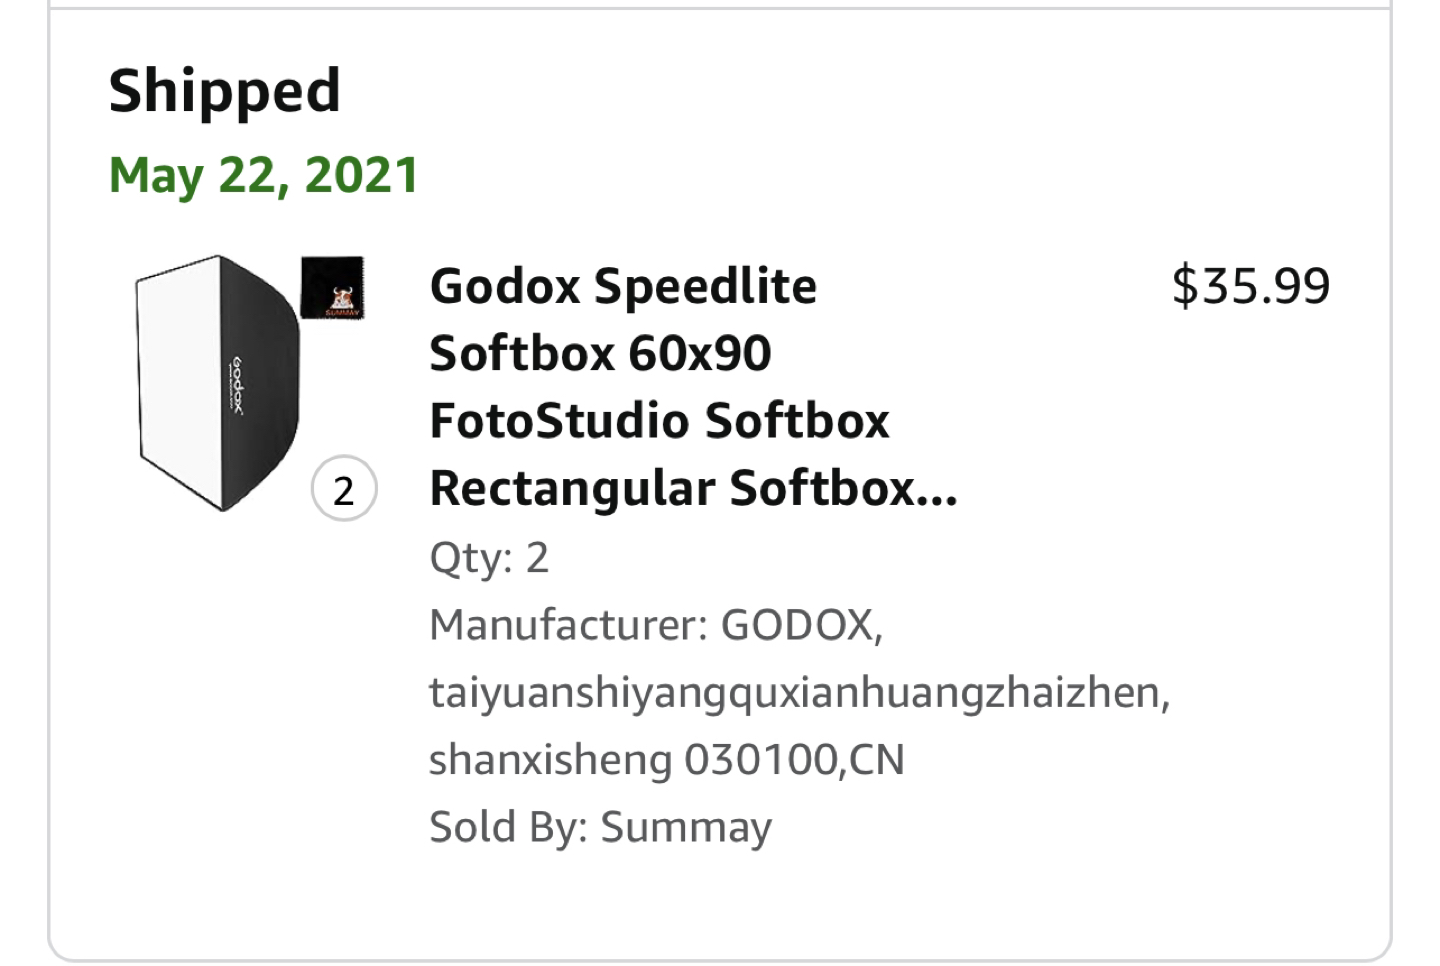Click the 'FotoStudio Softbox' title line
Screen dimensions: 1440x966
click(x=659, y=421)
